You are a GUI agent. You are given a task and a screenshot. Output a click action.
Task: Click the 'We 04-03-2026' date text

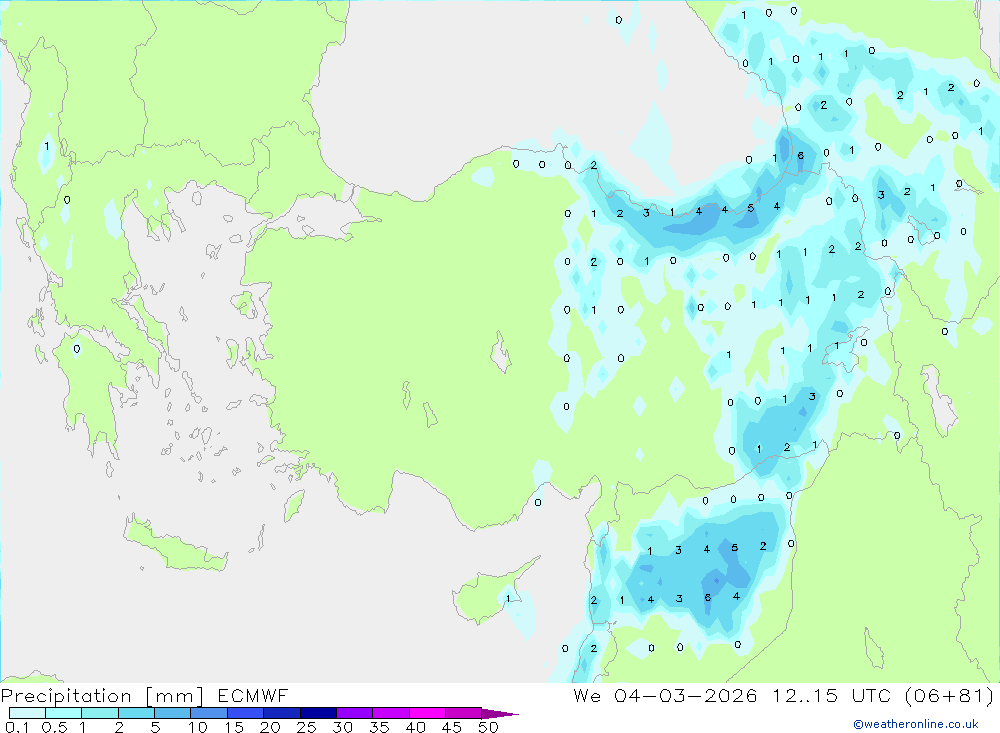click(665, 695)
